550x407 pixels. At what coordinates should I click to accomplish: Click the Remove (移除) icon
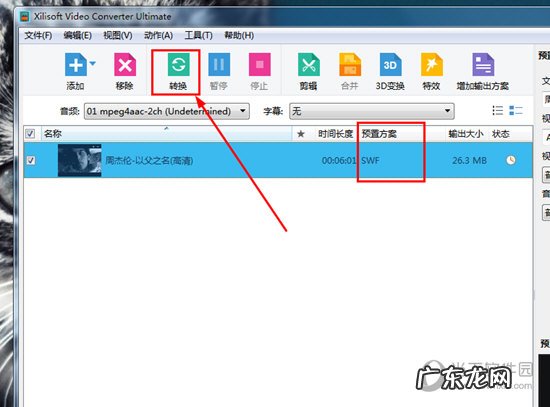[x=125, y=65]
